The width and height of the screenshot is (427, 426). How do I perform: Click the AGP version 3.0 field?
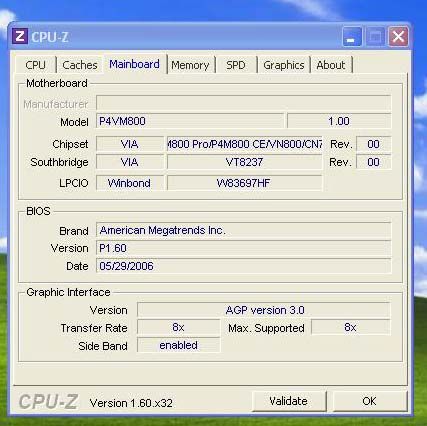(x=263, y=310)
